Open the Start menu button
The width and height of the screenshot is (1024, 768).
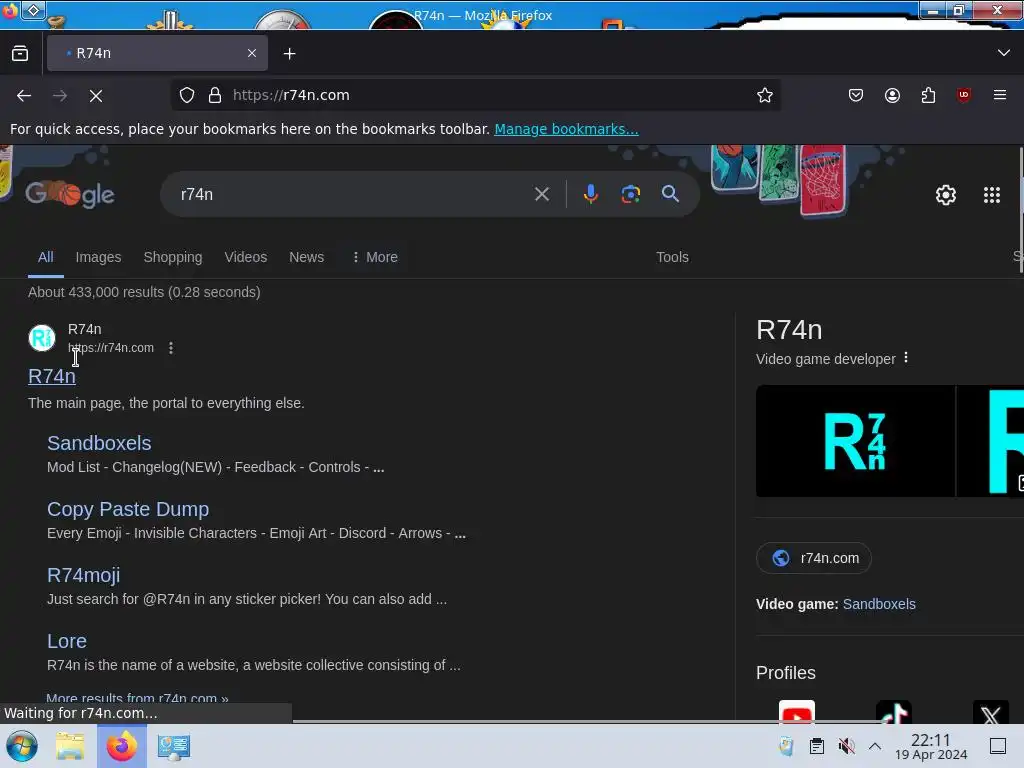click(22, 746)
